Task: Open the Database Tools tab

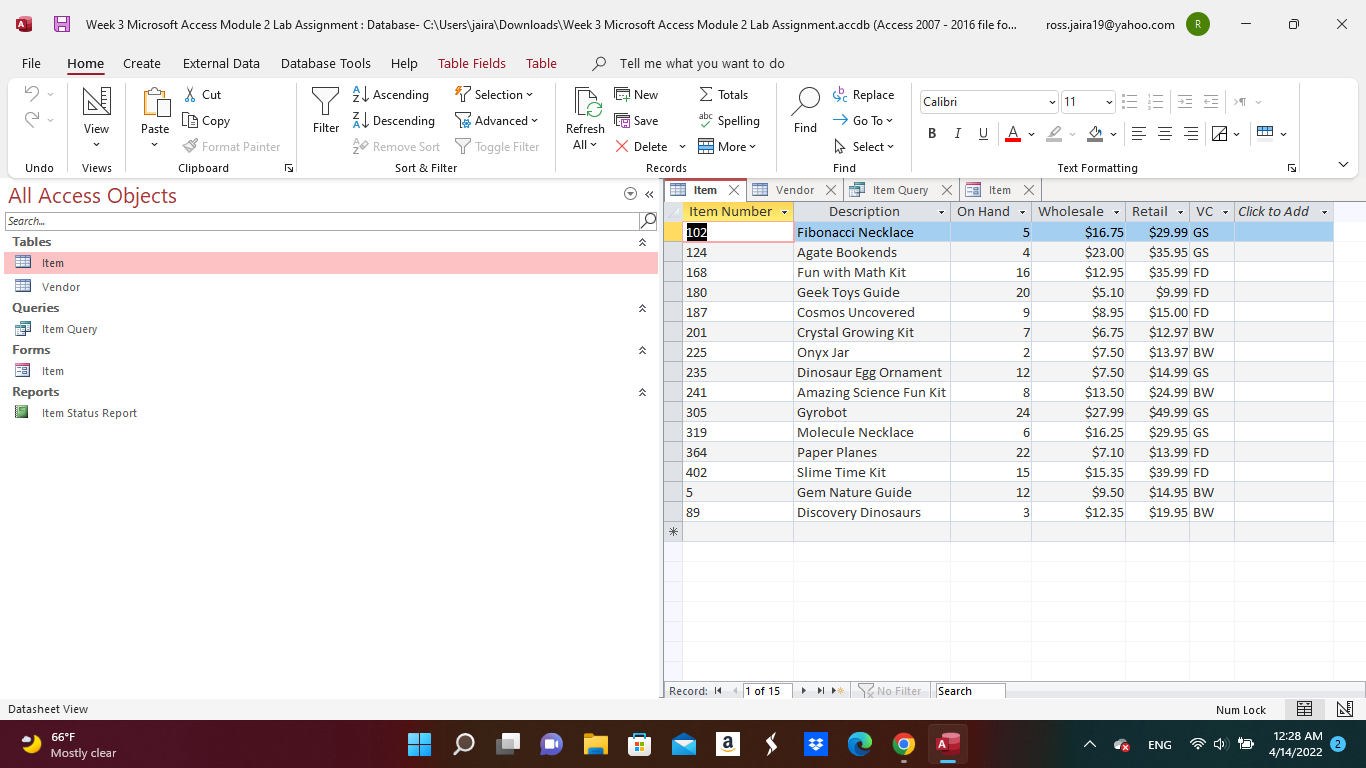Action: click(x=326, y=63)
